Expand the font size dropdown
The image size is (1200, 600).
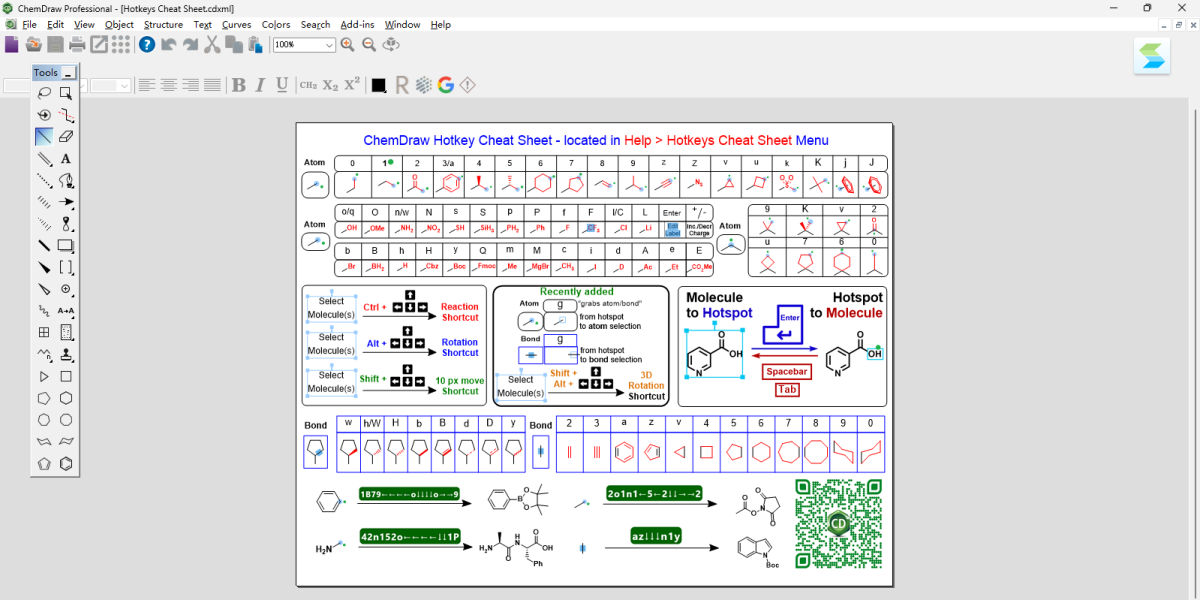click(x=124, y=86)
